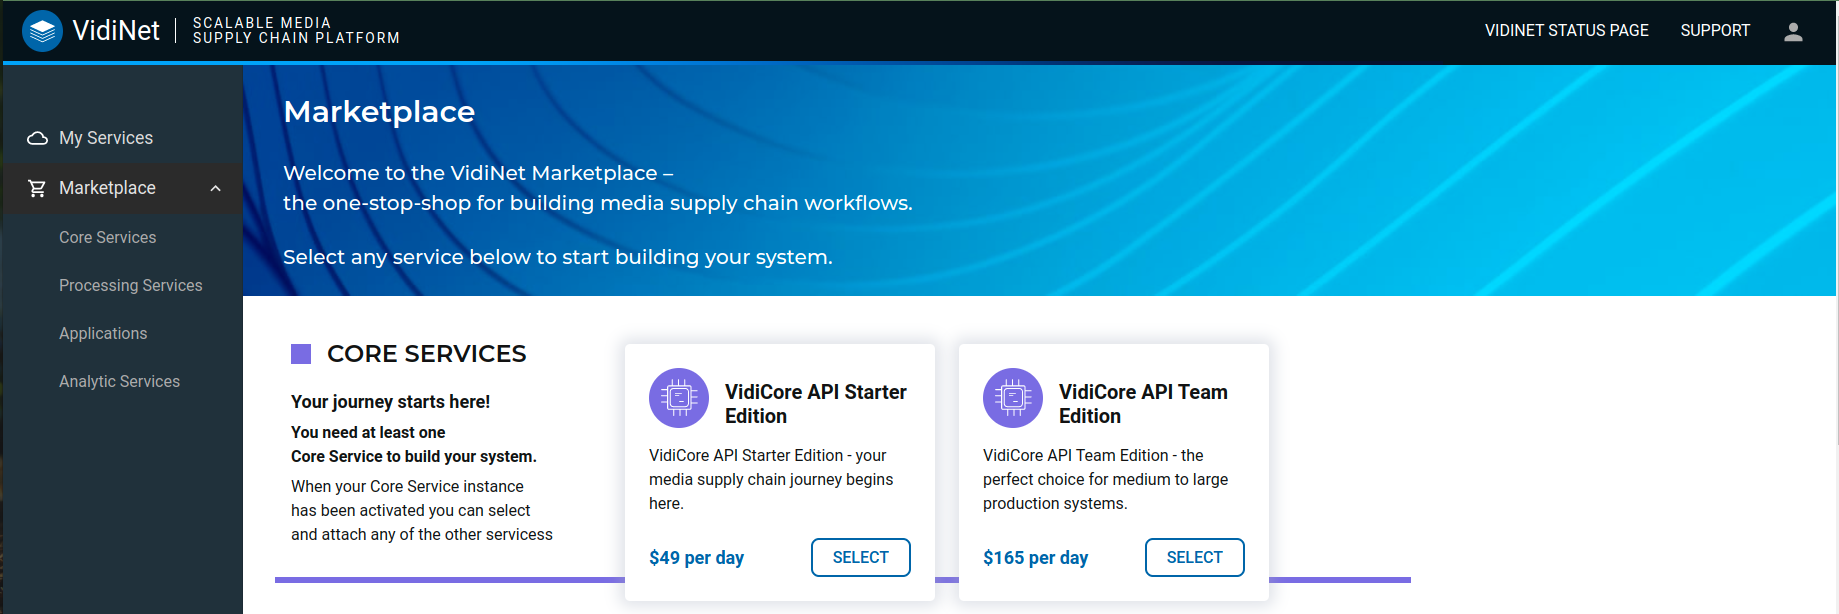Go to Core Services submenu item

tap(107, 237)
